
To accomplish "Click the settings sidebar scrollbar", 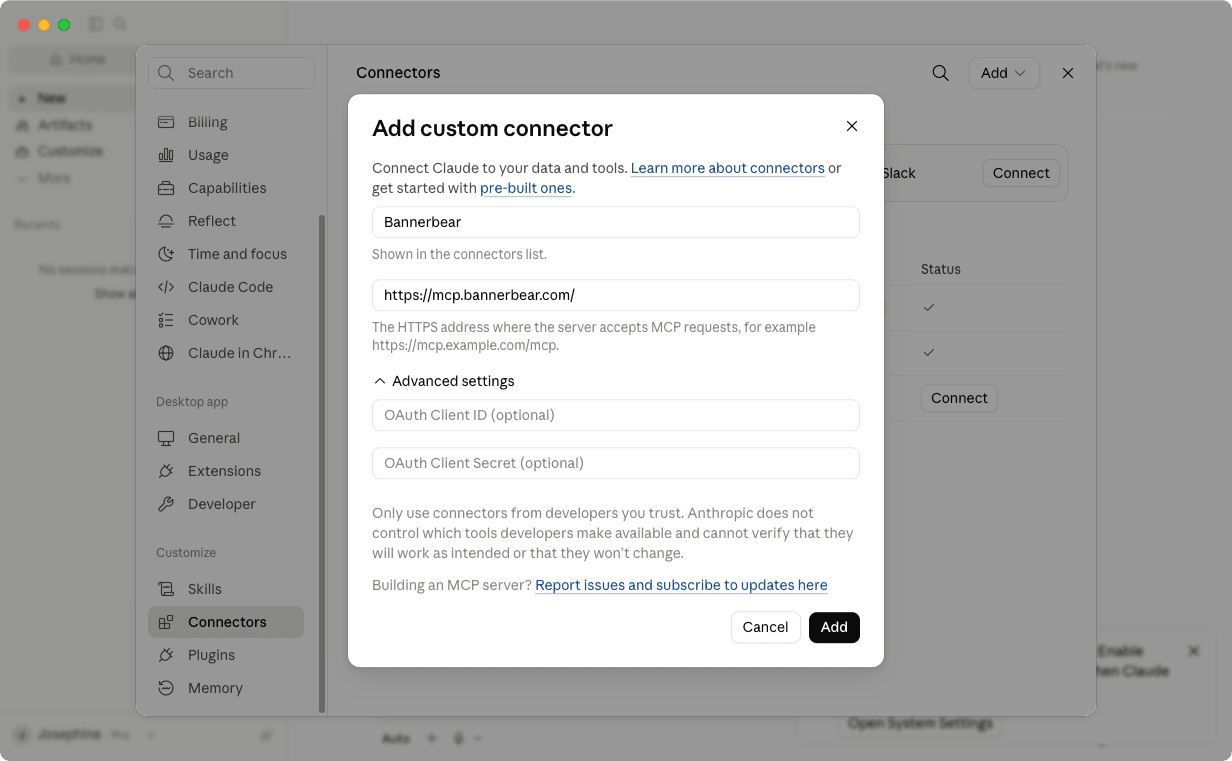I will 321,464.
